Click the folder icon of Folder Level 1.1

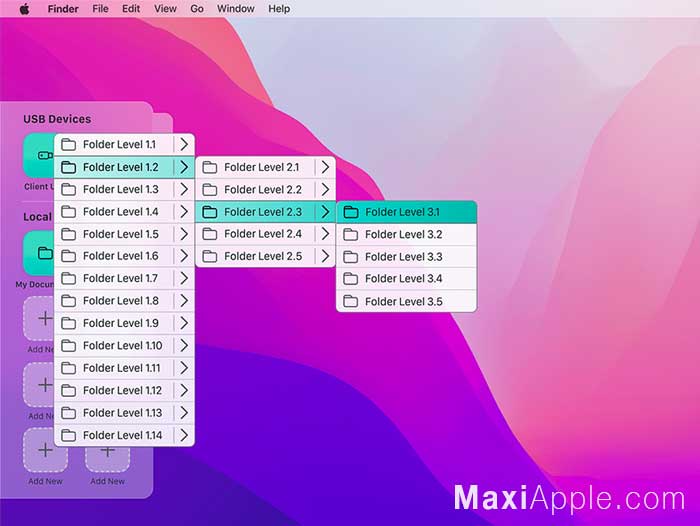pyautogui.click(x=68, y=144)
